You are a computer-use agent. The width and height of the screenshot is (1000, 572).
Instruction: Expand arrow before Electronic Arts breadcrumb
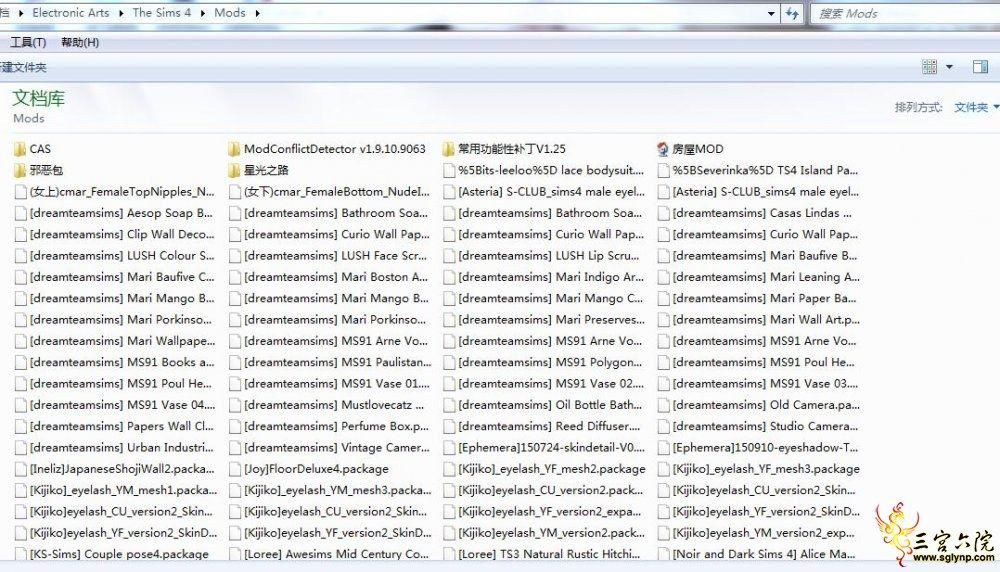tap(20, 13)
